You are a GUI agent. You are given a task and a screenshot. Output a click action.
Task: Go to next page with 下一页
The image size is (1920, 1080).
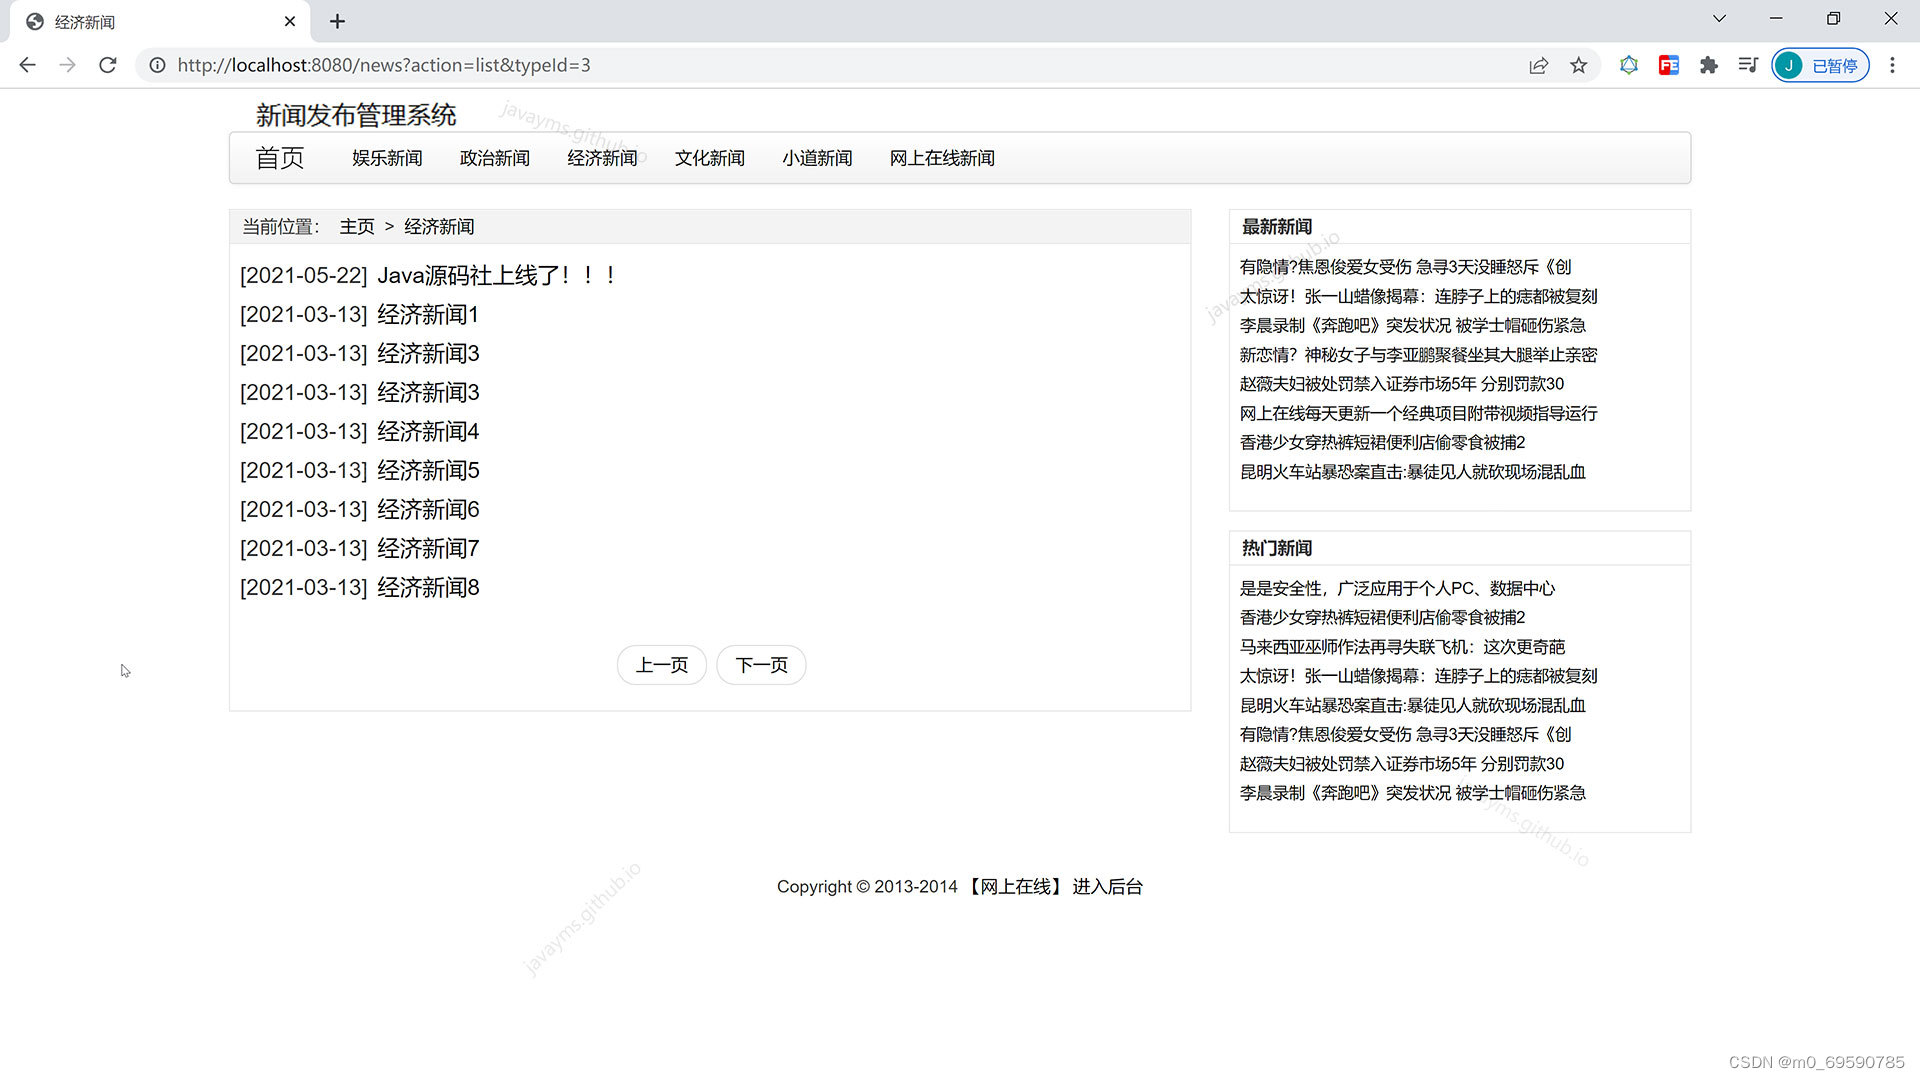pos(762,665)
